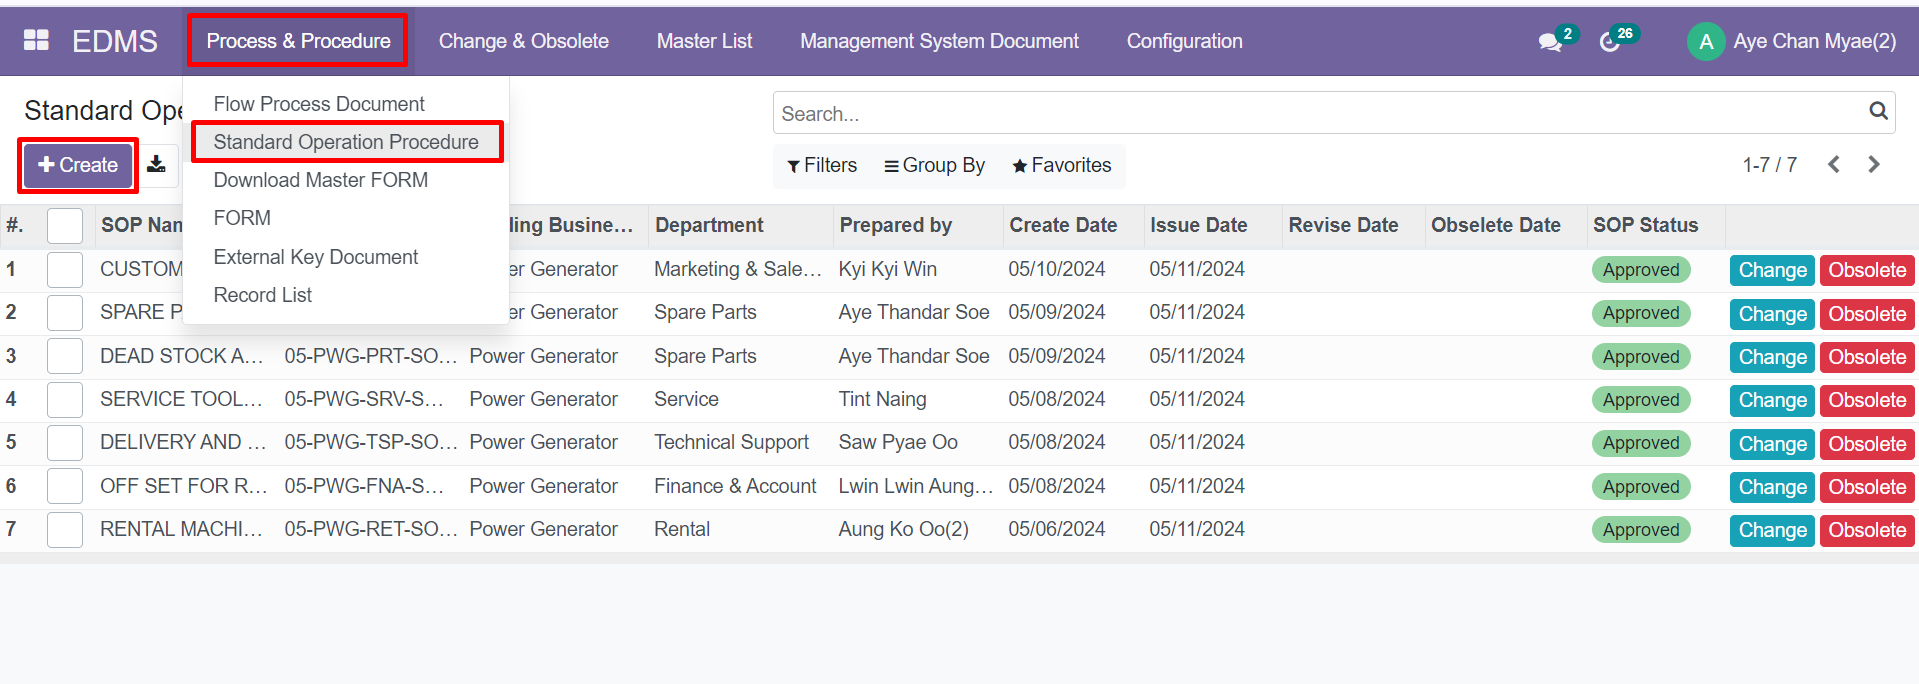The image size is (1919, 684).
Task: Click Change for the RENTAL MACHI row
Action: pos(1772,530)
